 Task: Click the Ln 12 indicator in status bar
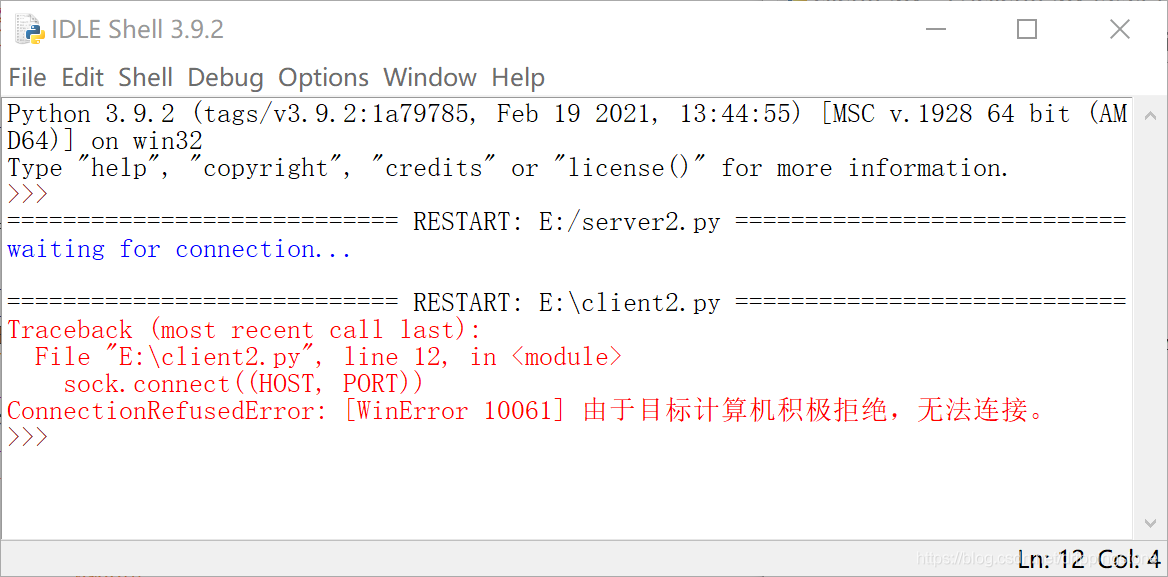click(1050, 559)
